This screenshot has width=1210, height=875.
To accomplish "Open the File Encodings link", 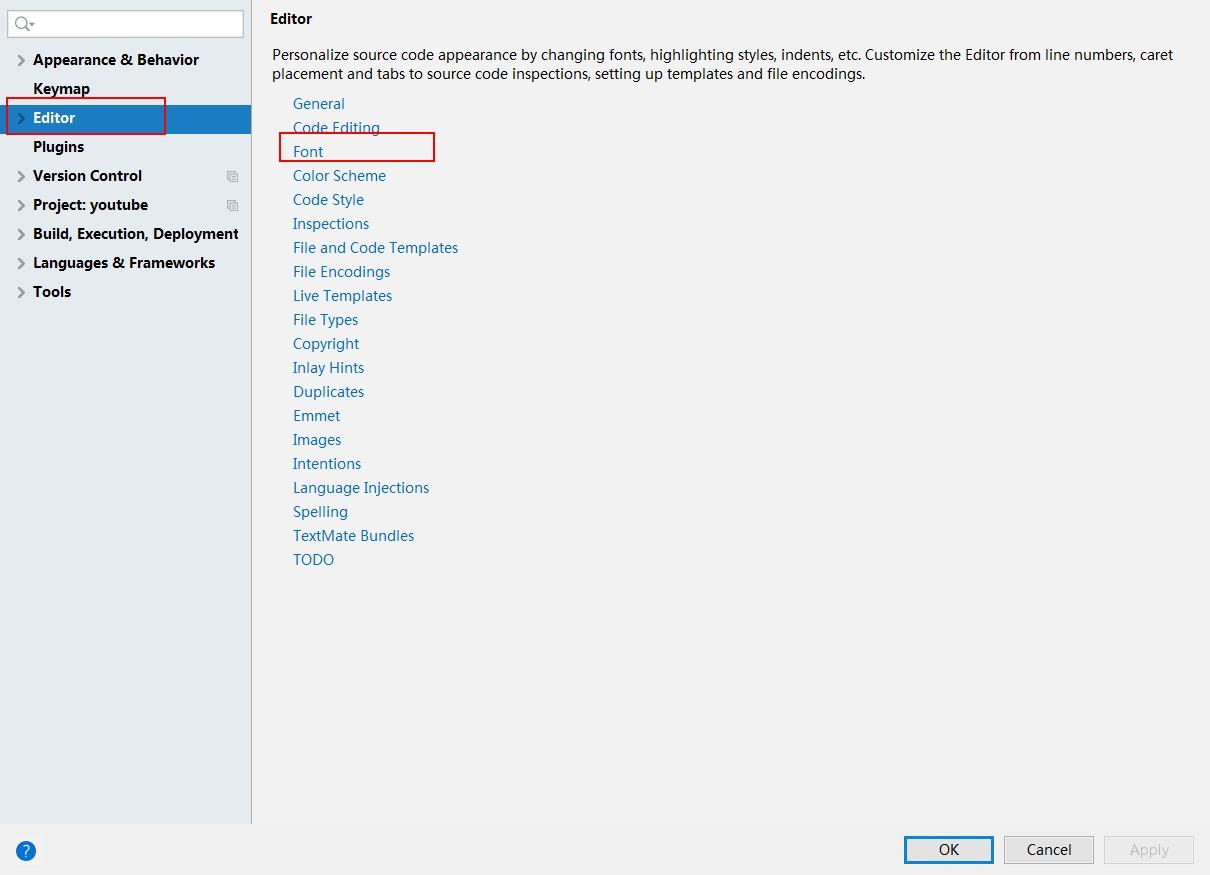I will [x=341, y=272].
